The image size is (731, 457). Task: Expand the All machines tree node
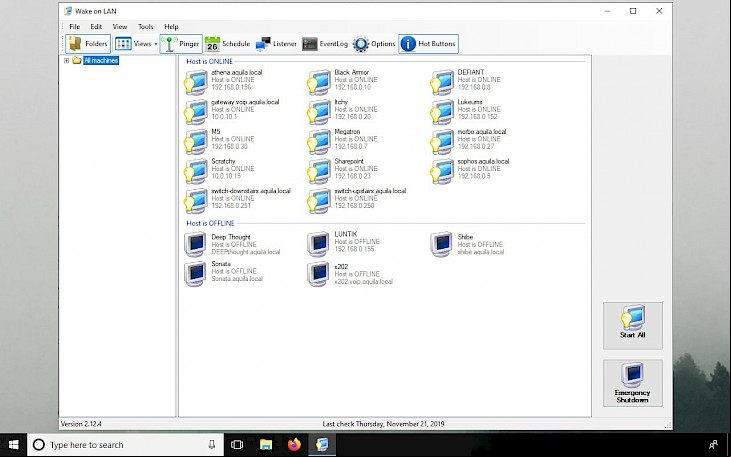point(66,61)
